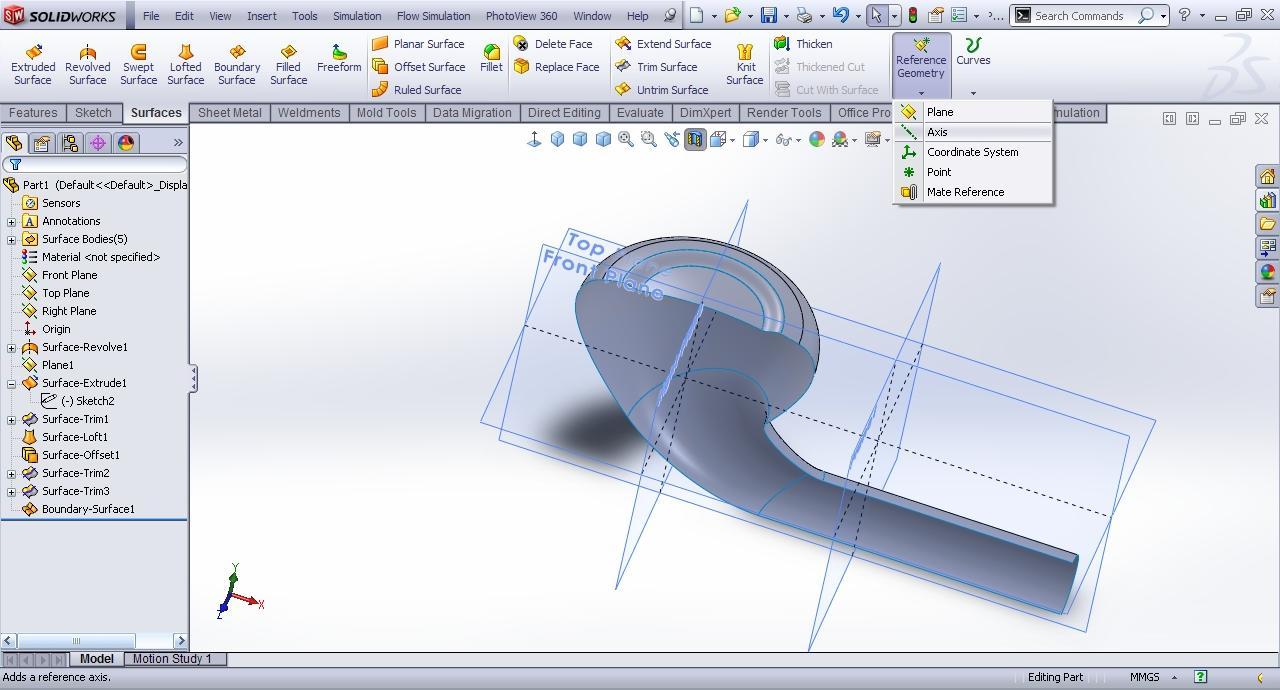Select the Lofted Surface tool

click(185, 65)
